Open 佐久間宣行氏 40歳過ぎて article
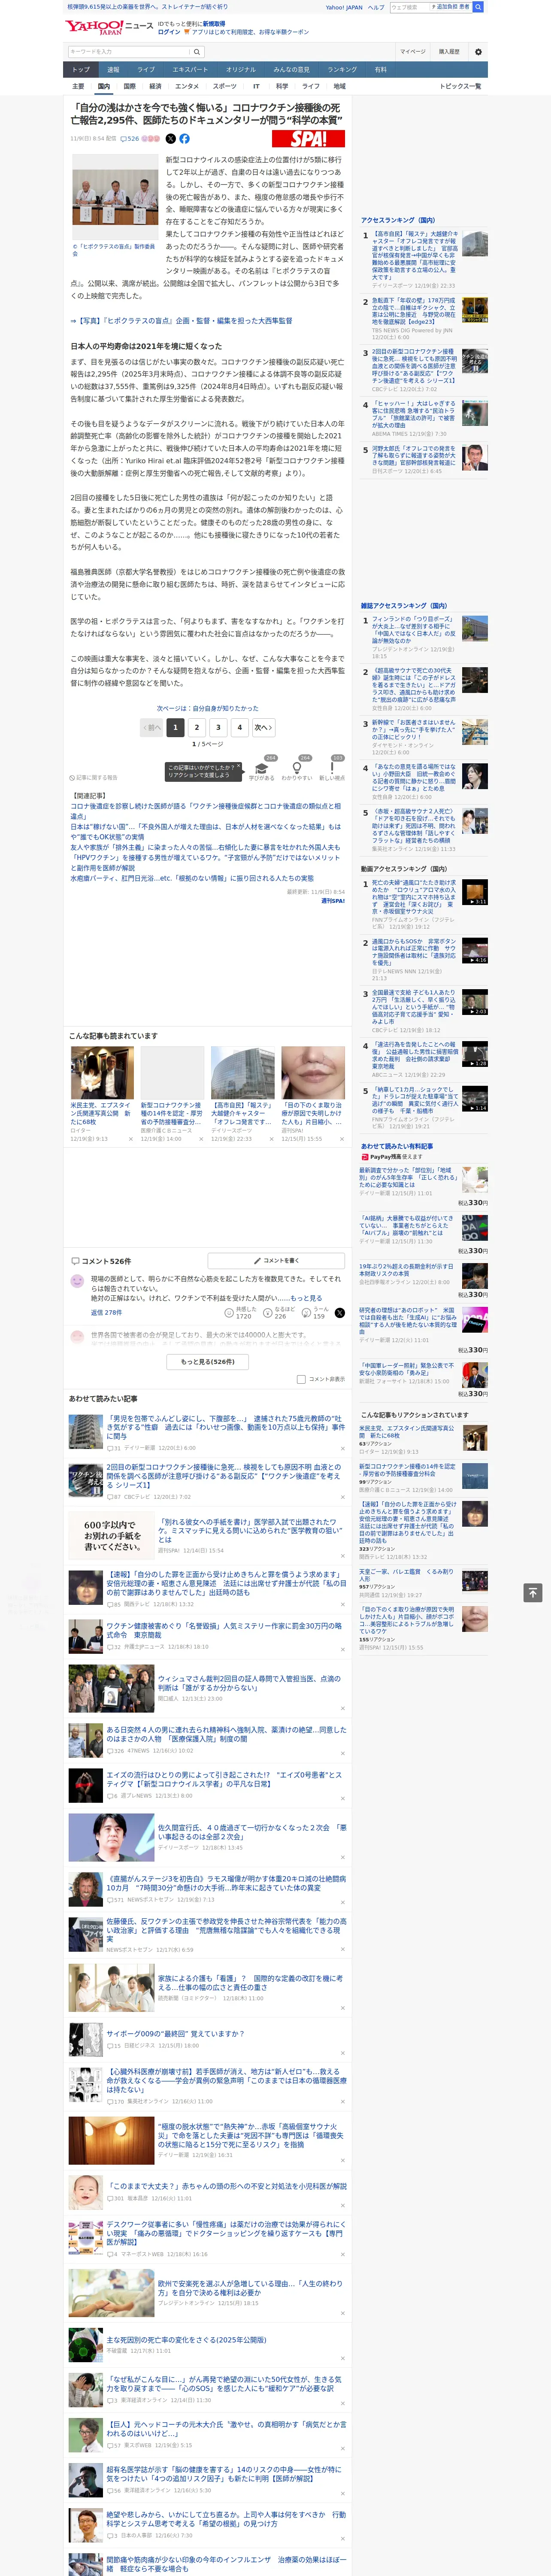The image size is (551, 2576). coord(252,1831)
